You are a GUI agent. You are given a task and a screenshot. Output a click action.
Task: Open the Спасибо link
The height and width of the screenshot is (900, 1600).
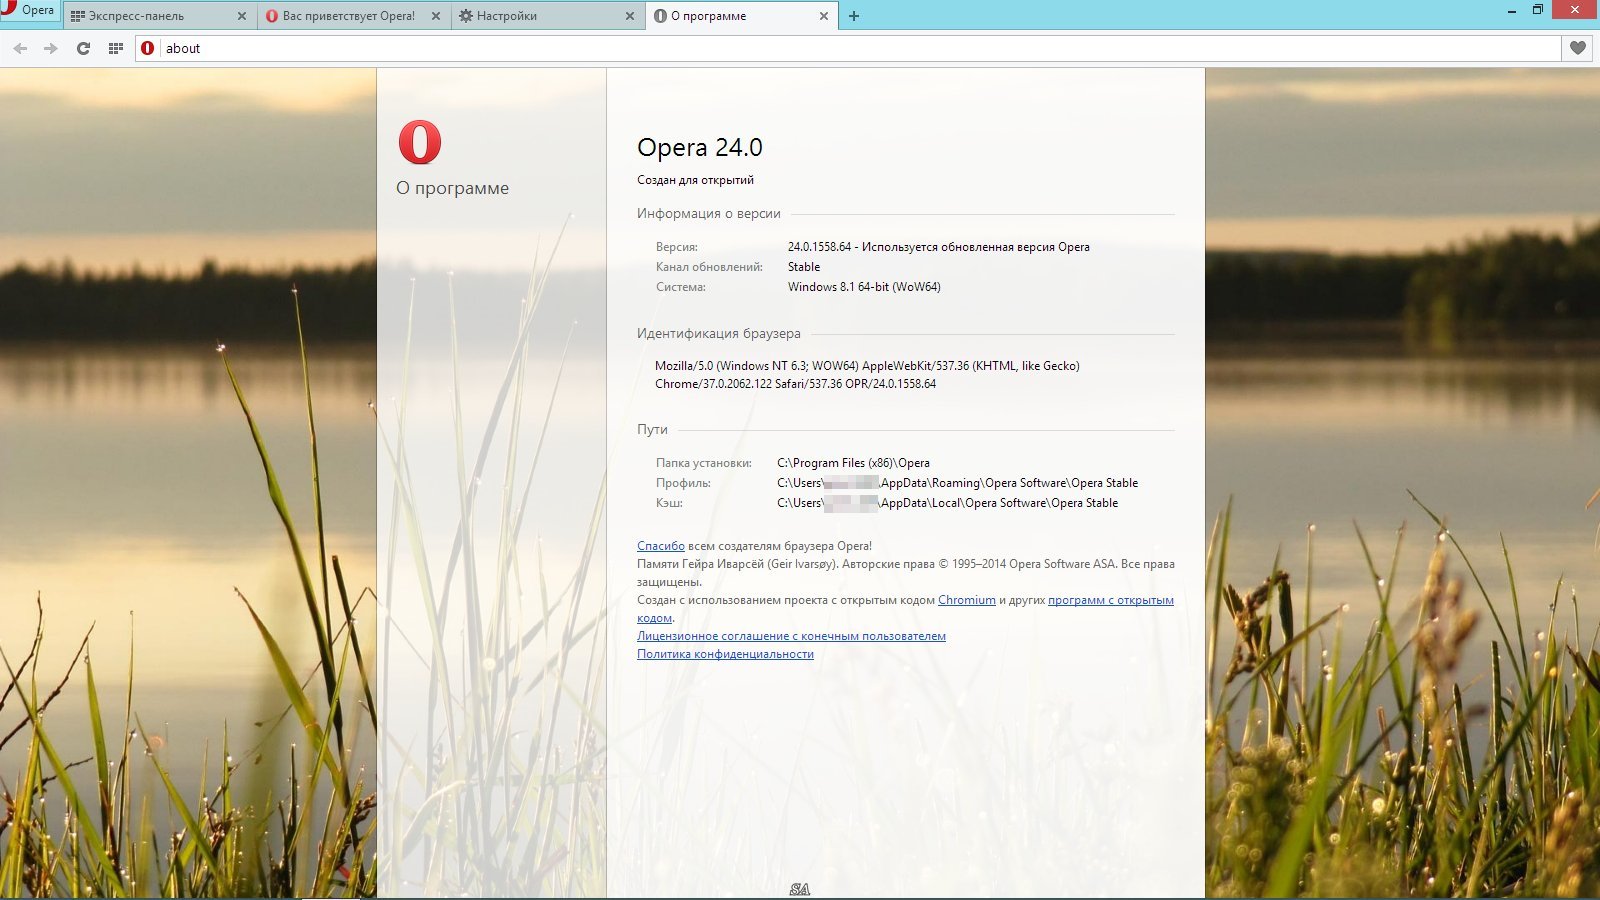[660, 546]
